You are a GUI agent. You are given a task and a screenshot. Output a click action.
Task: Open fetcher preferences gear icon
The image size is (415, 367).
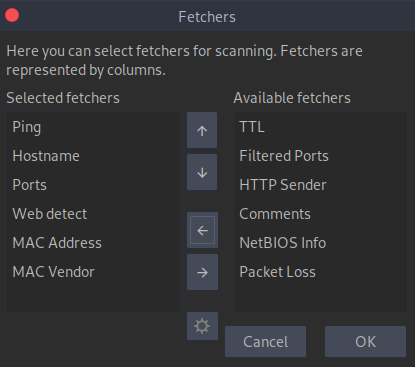(x=202, y=326)
